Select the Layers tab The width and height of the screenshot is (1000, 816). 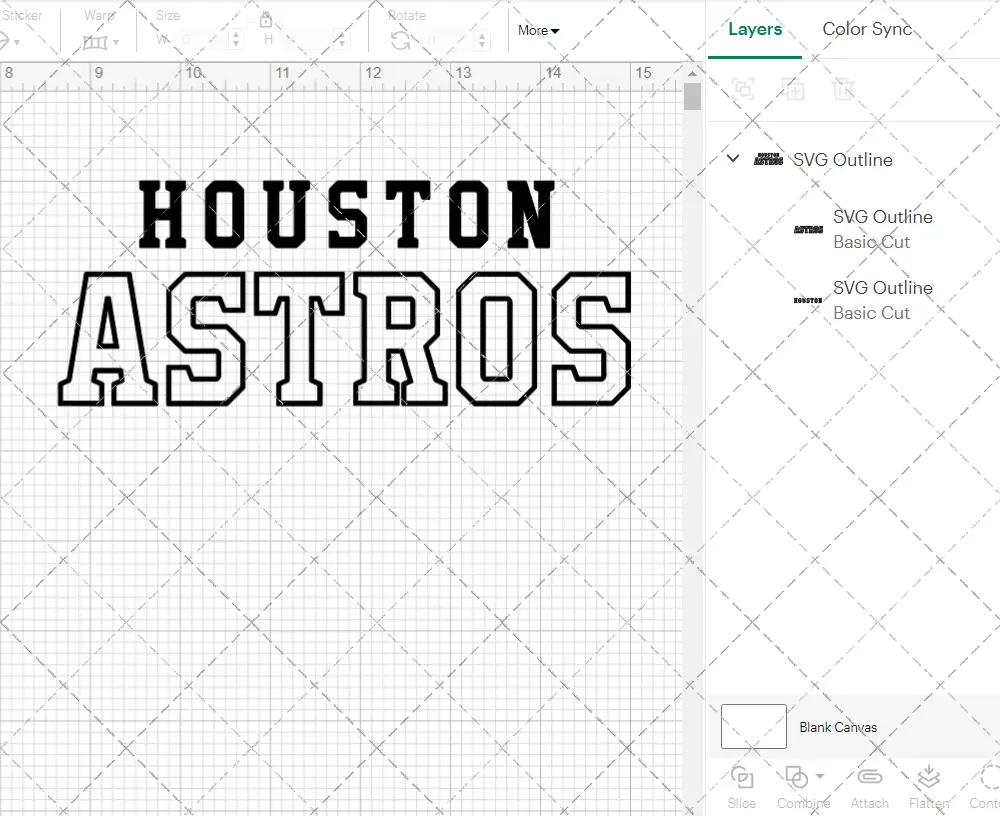pyautogui.click(x=754, y=29)
